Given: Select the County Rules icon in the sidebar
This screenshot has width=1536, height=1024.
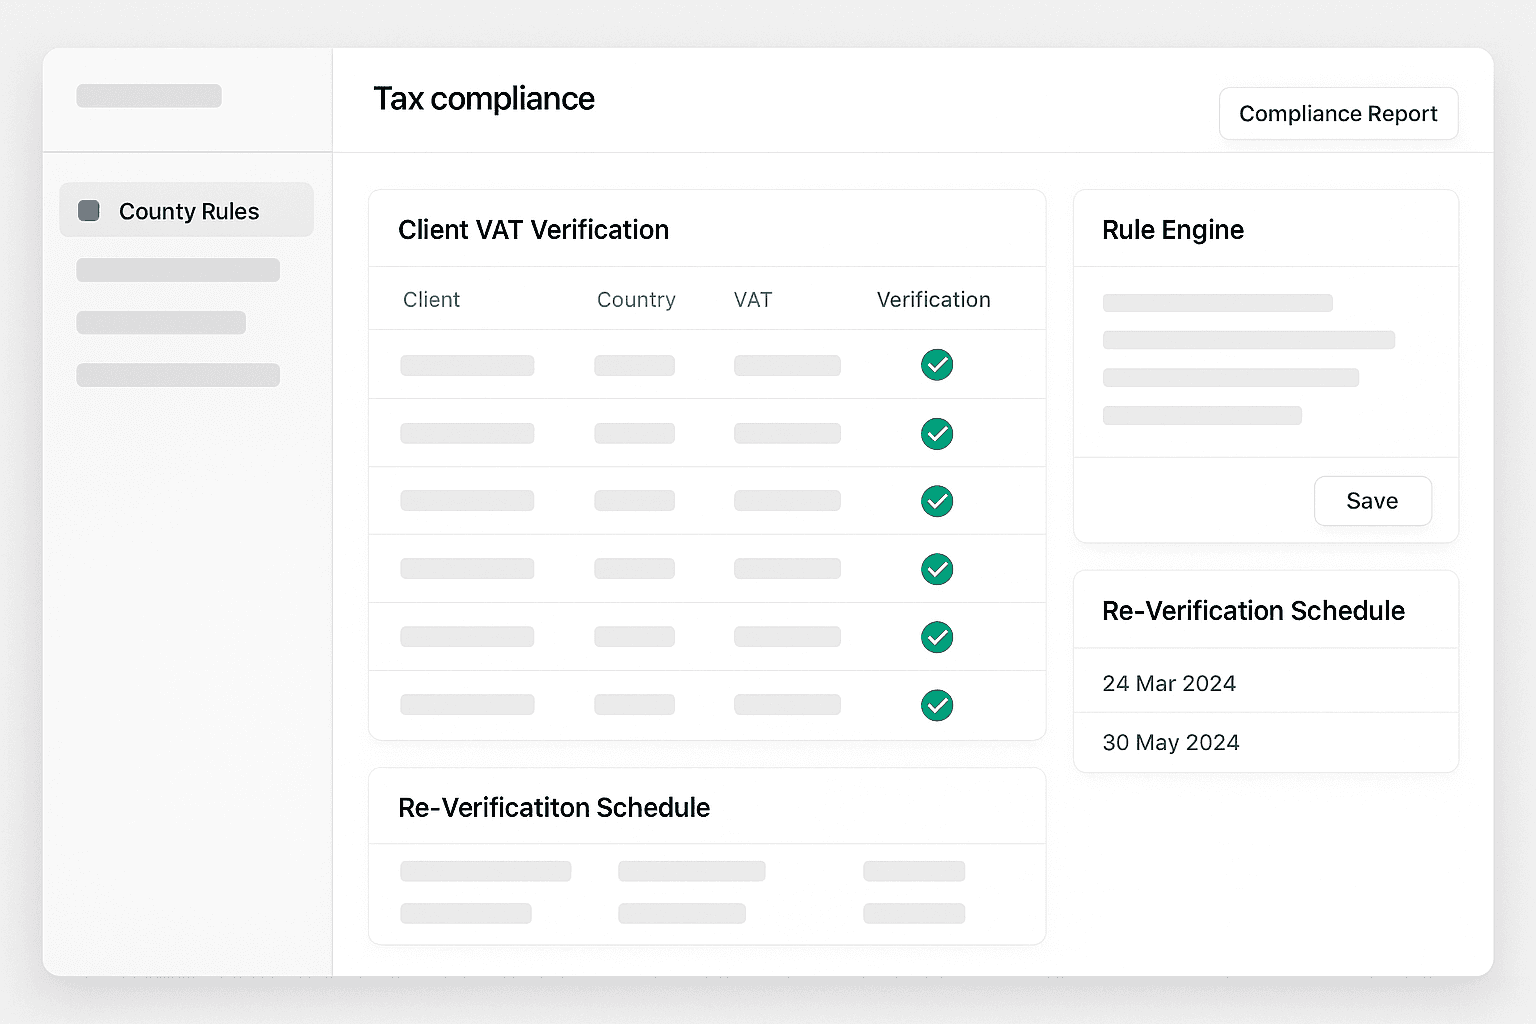Looking at the screenshot, I should [88, 210].
